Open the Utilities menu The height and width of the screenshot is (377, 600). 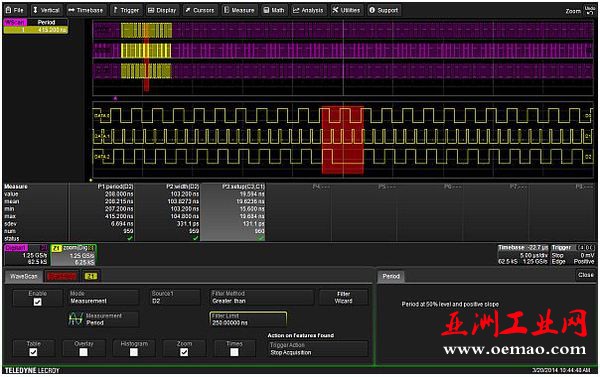tap(346, 10)
